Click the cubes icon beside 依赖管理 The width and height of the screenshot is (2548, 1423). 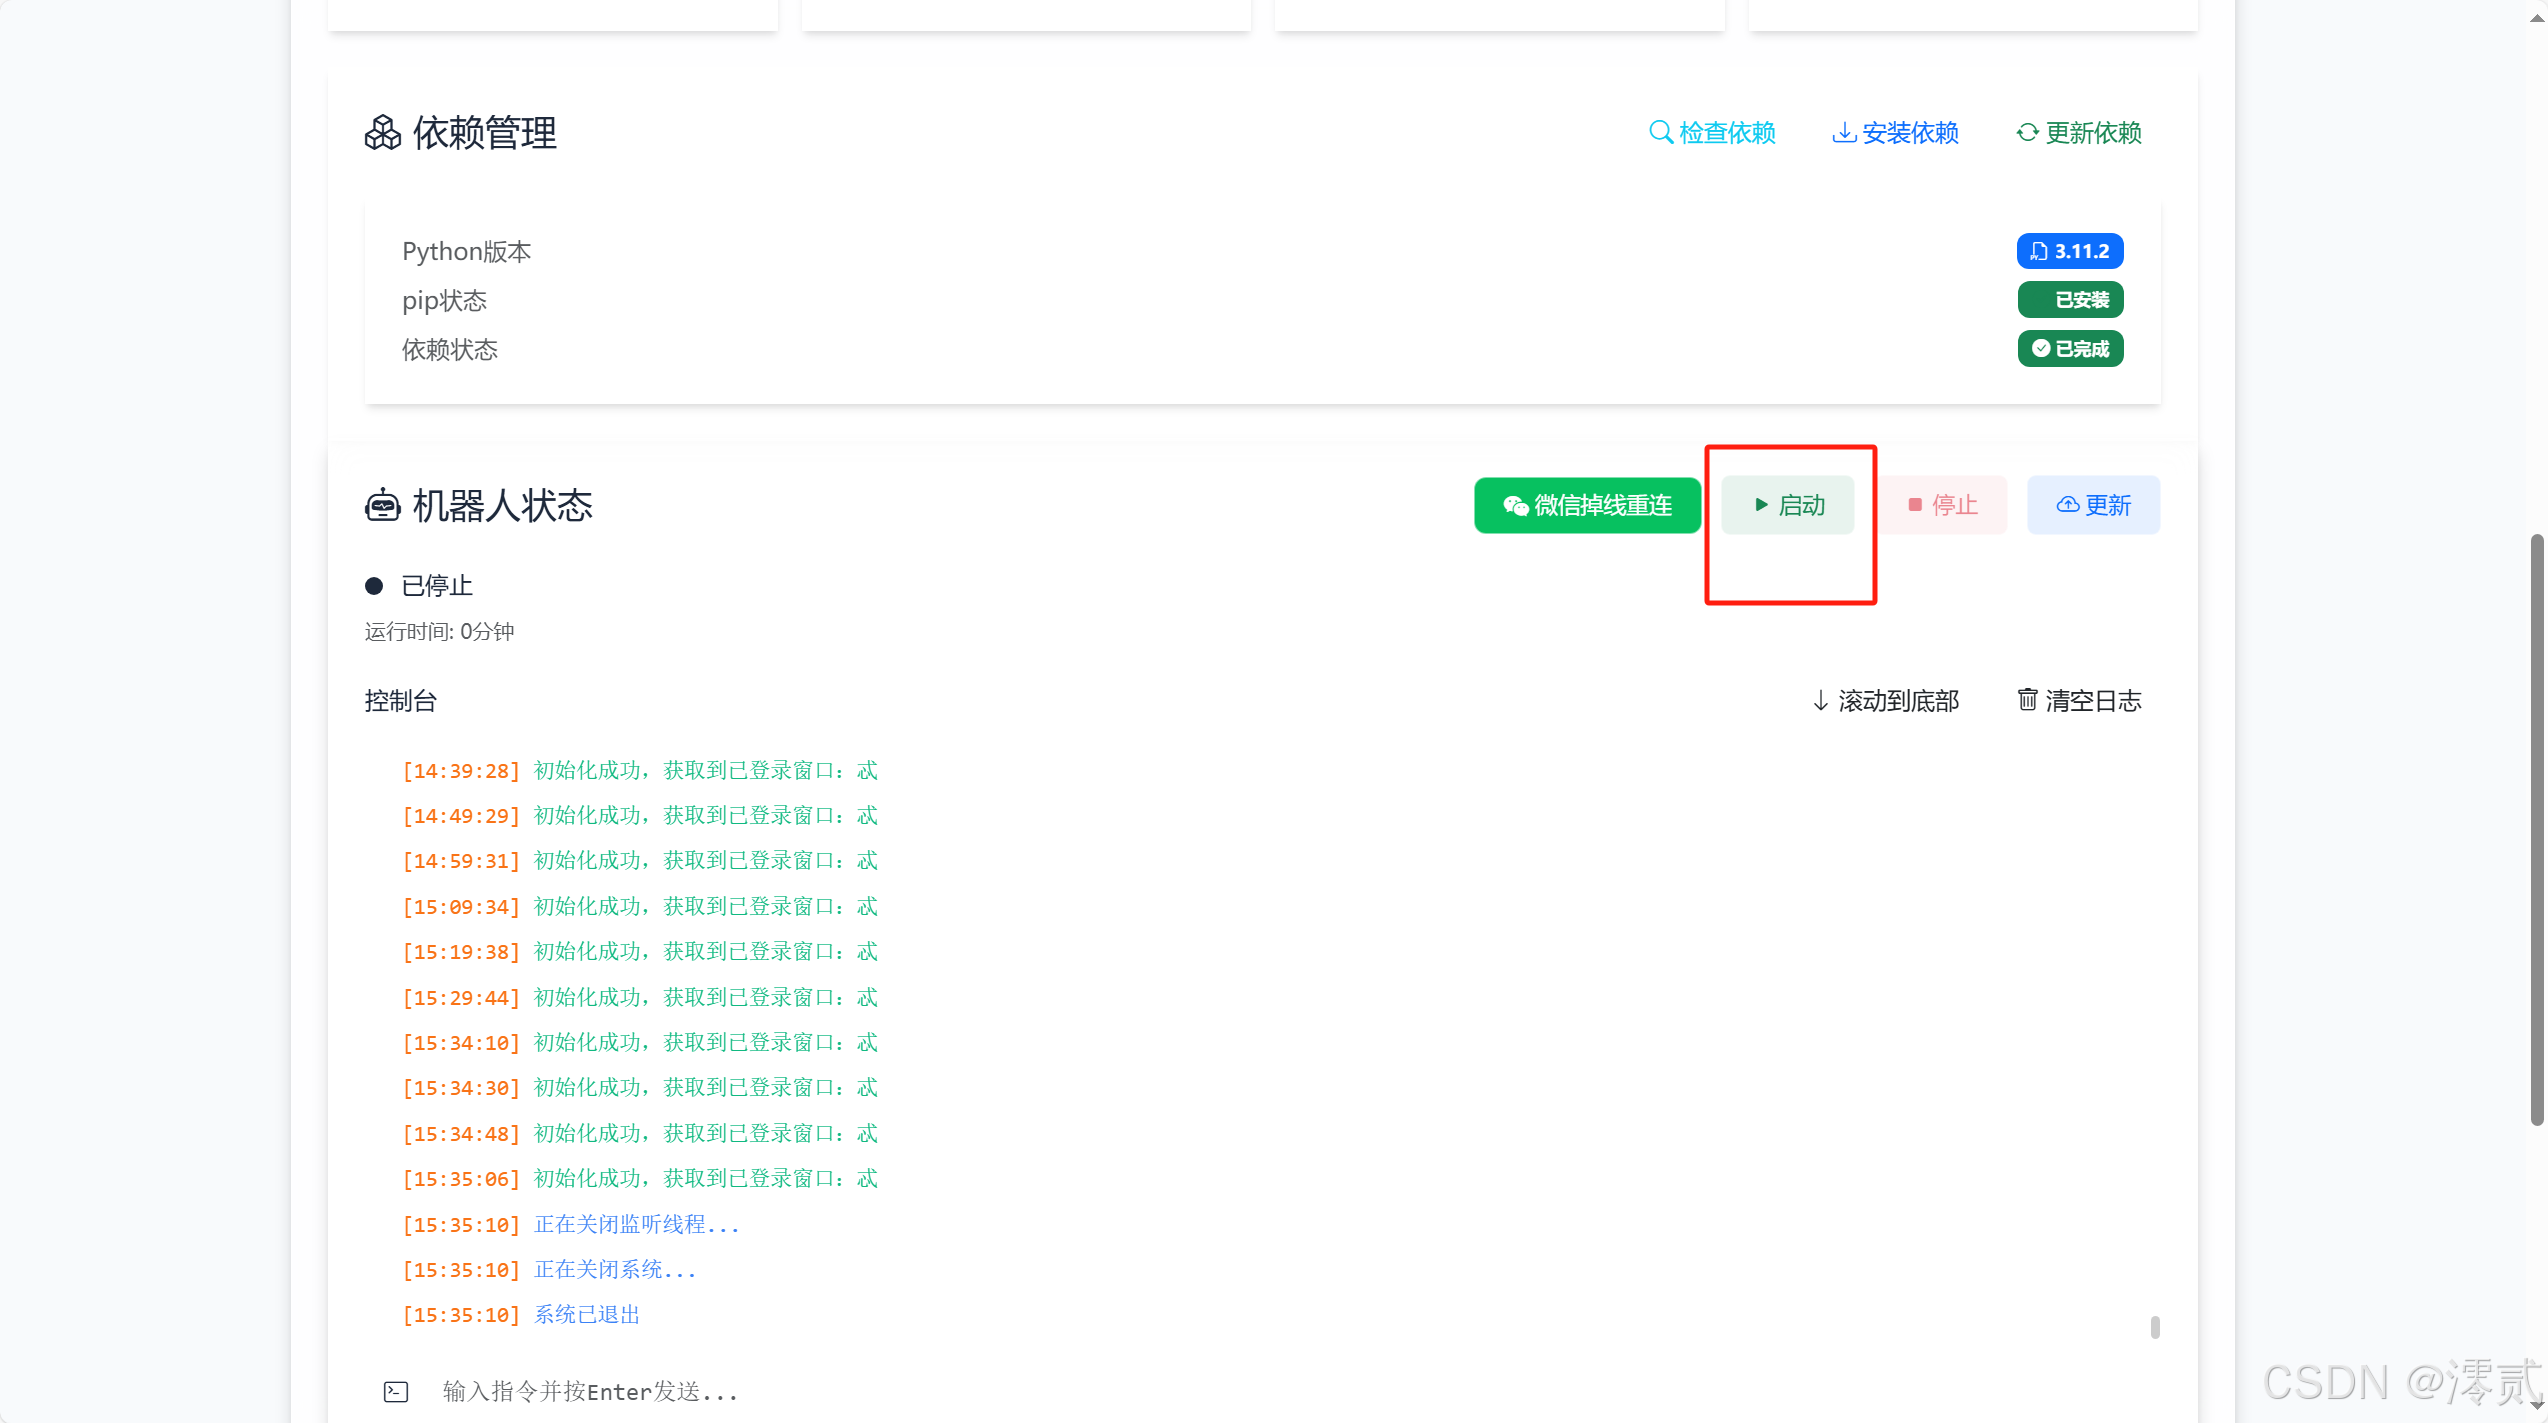tap(382, 132)
